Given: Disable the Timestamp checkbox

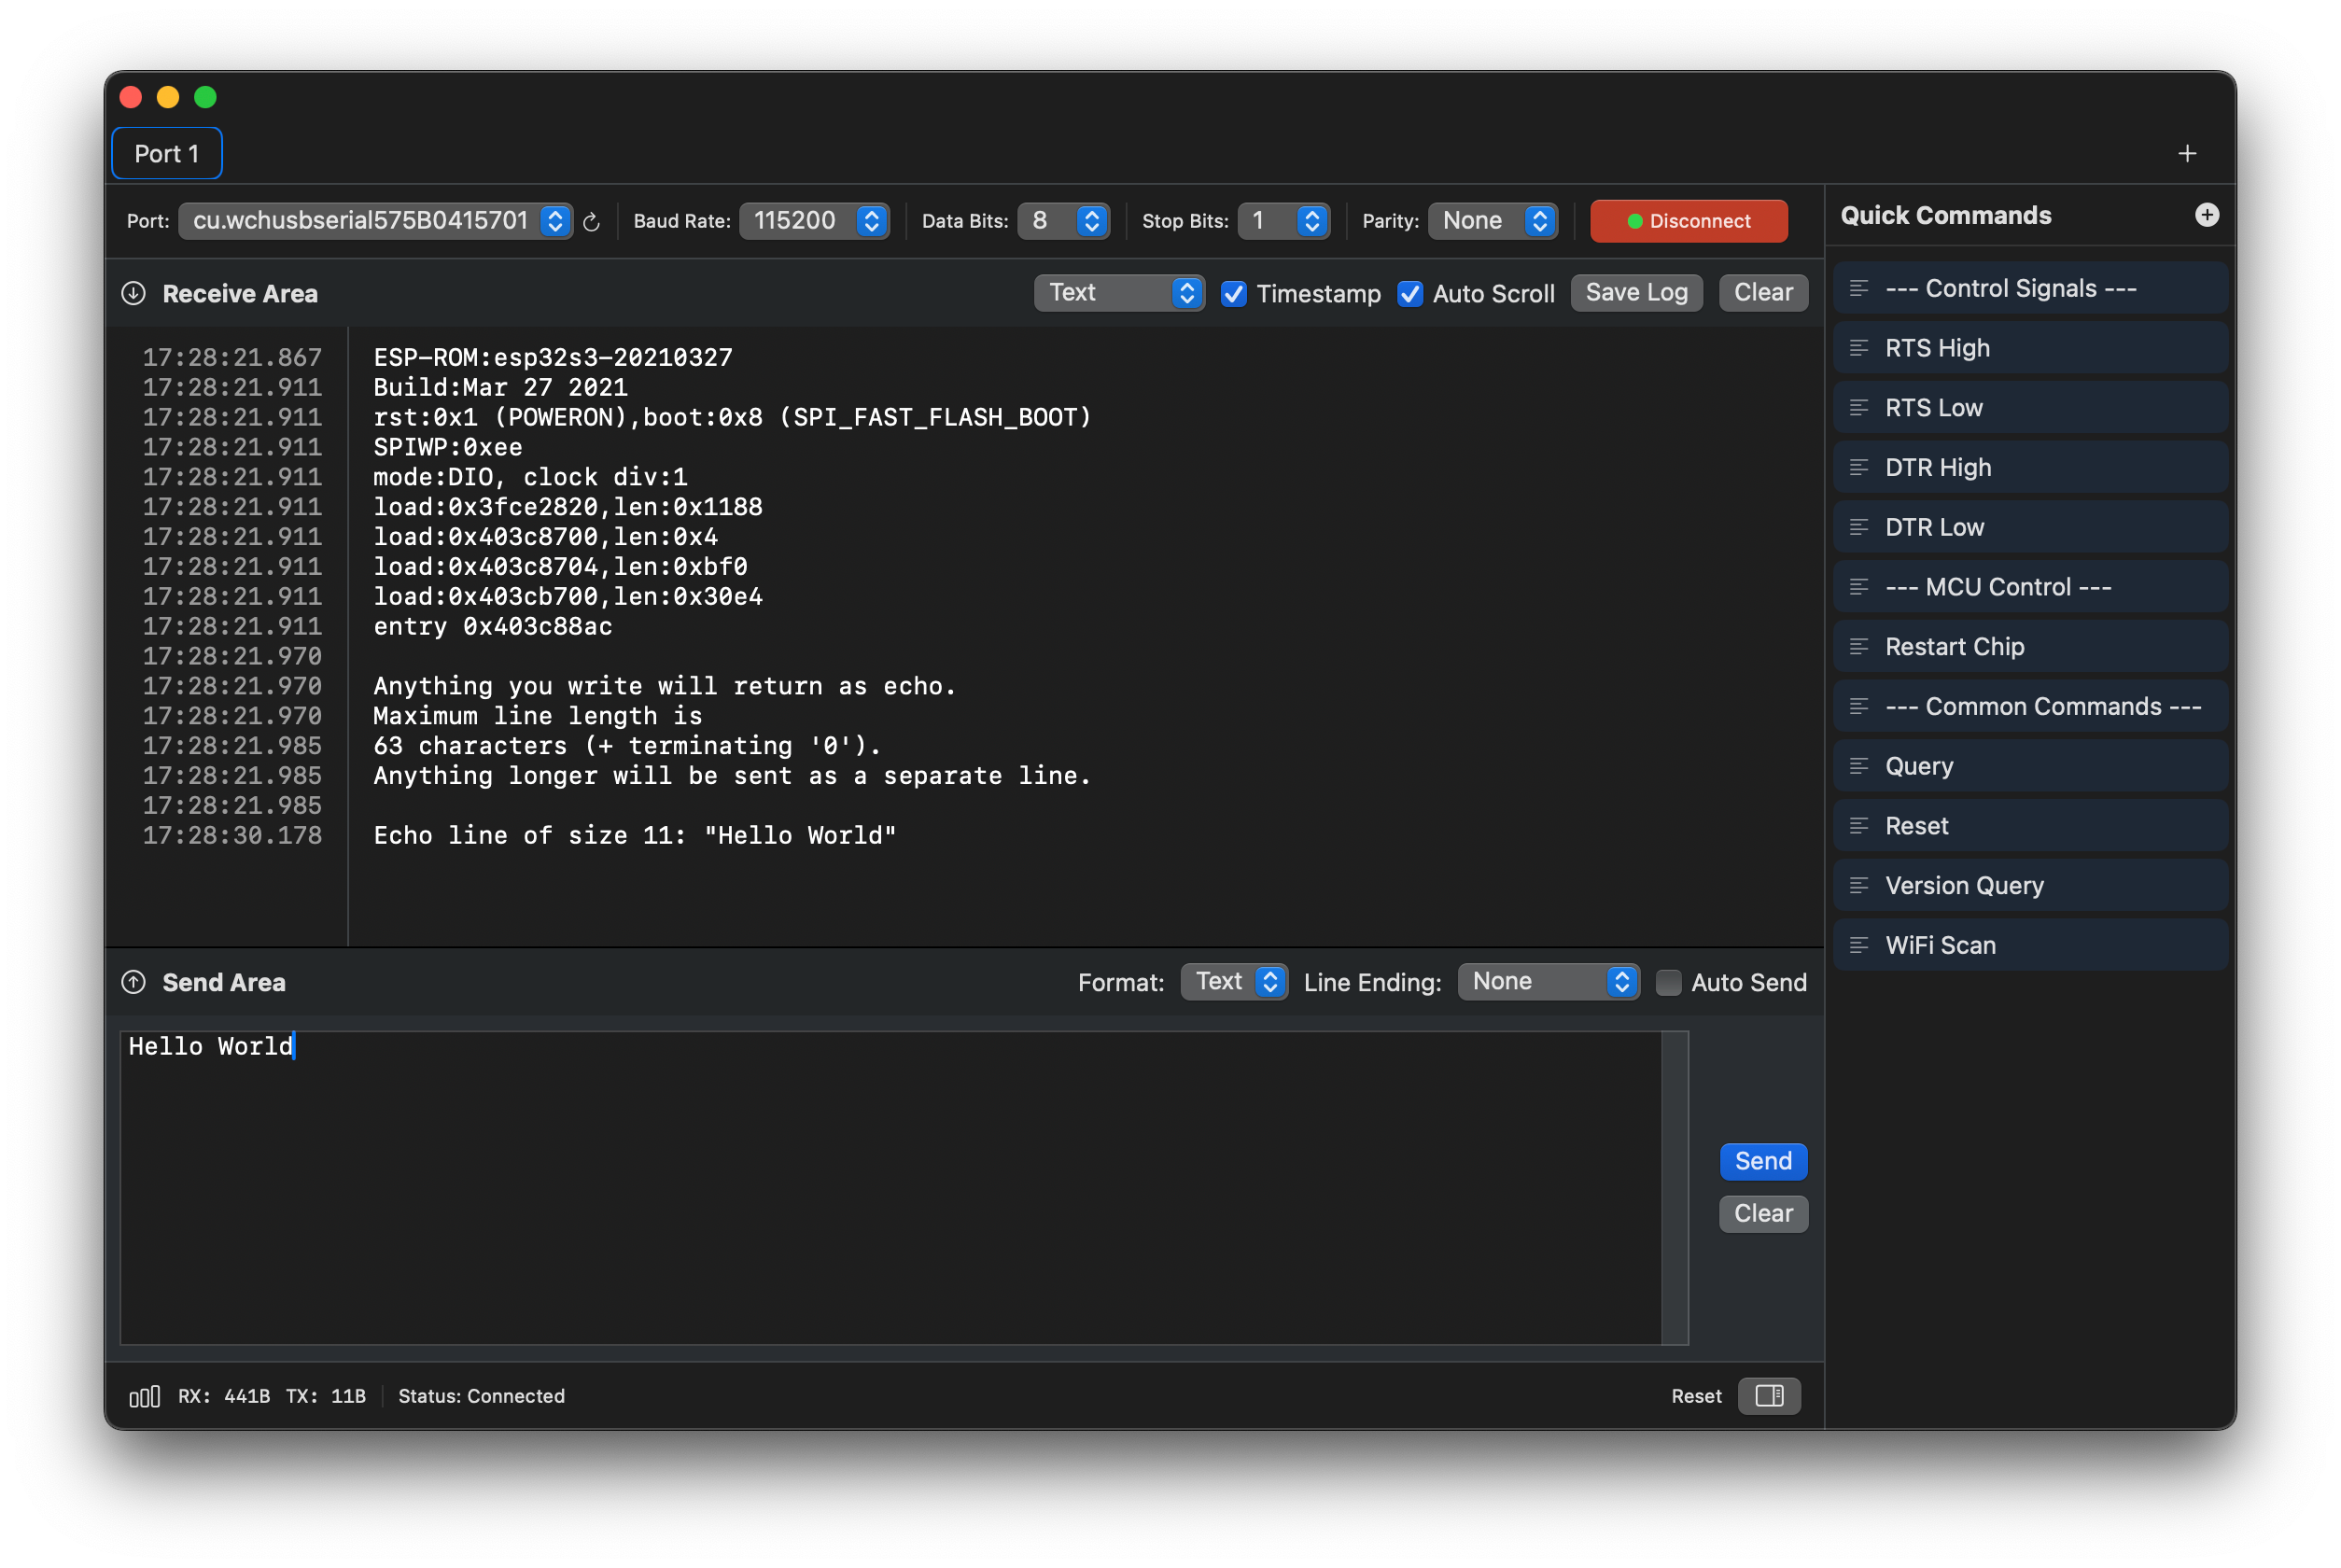Looking at the screenshot, I should pyautogui.click(x=1234, y=294).
